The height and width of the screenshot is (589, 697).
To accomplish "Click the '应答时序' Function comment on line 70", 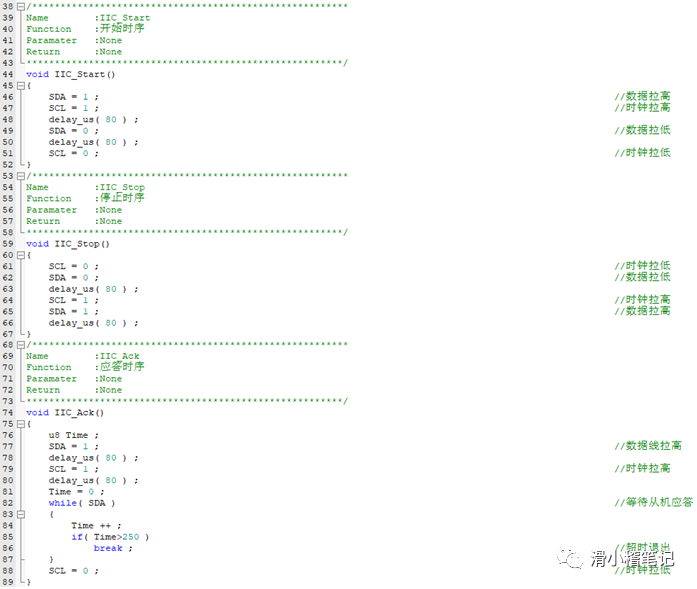I will (x=122, y=367).
